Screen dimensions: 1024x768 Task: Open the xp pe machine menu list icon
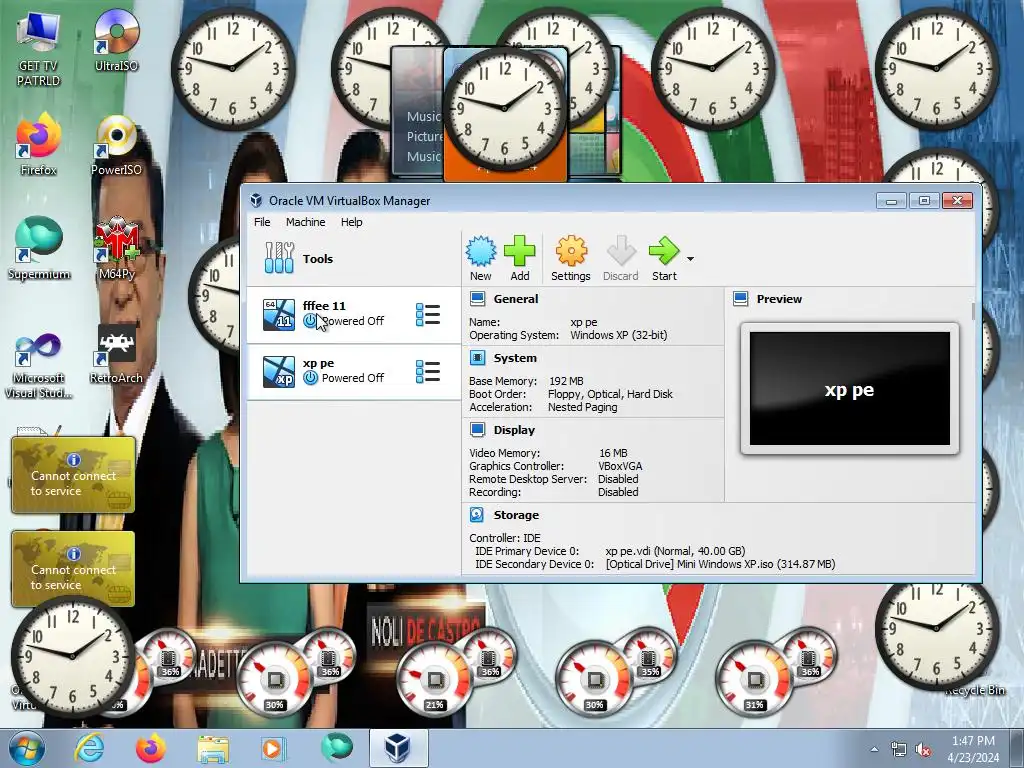tap(428, 371)
